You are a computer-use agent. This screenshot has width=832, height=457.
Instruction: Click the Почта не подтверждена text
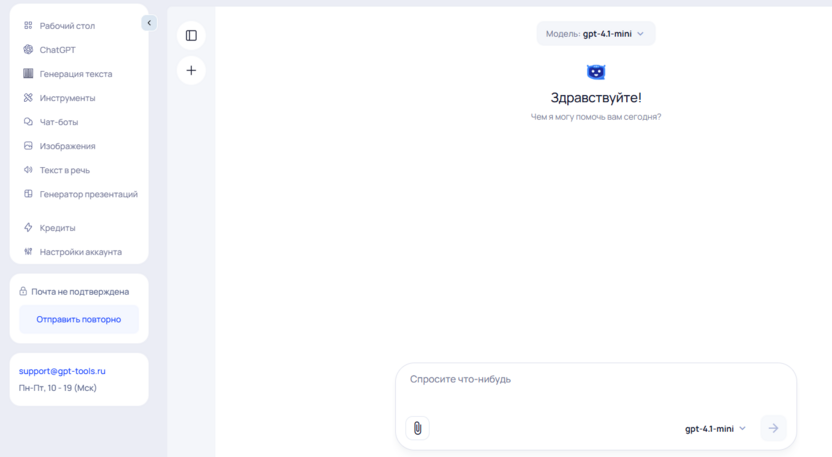(80, 291)
